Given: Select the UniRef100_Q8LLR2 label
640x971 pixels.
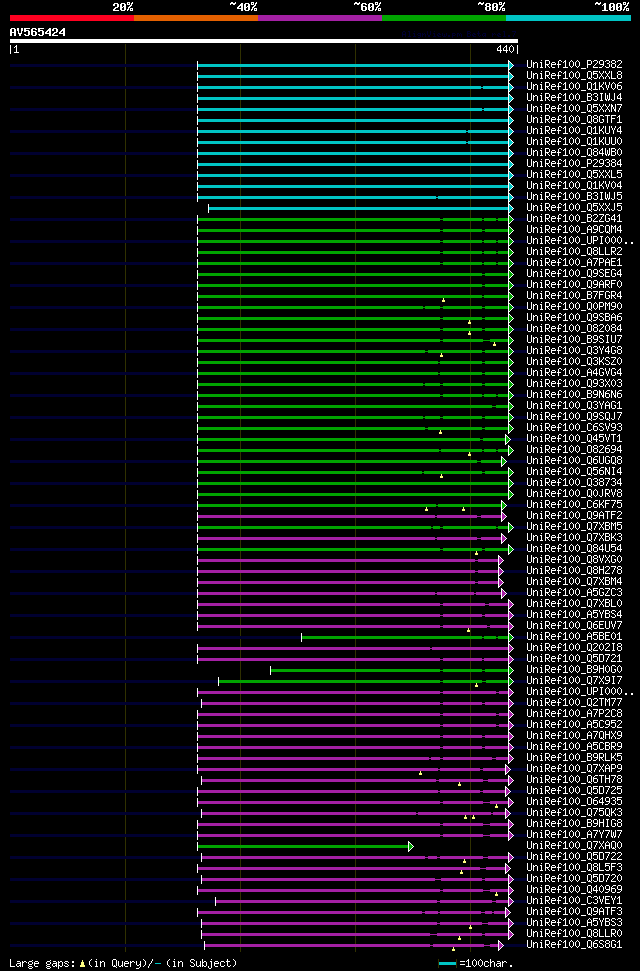Looking at the screenshot, I should (x=574, y=251).
